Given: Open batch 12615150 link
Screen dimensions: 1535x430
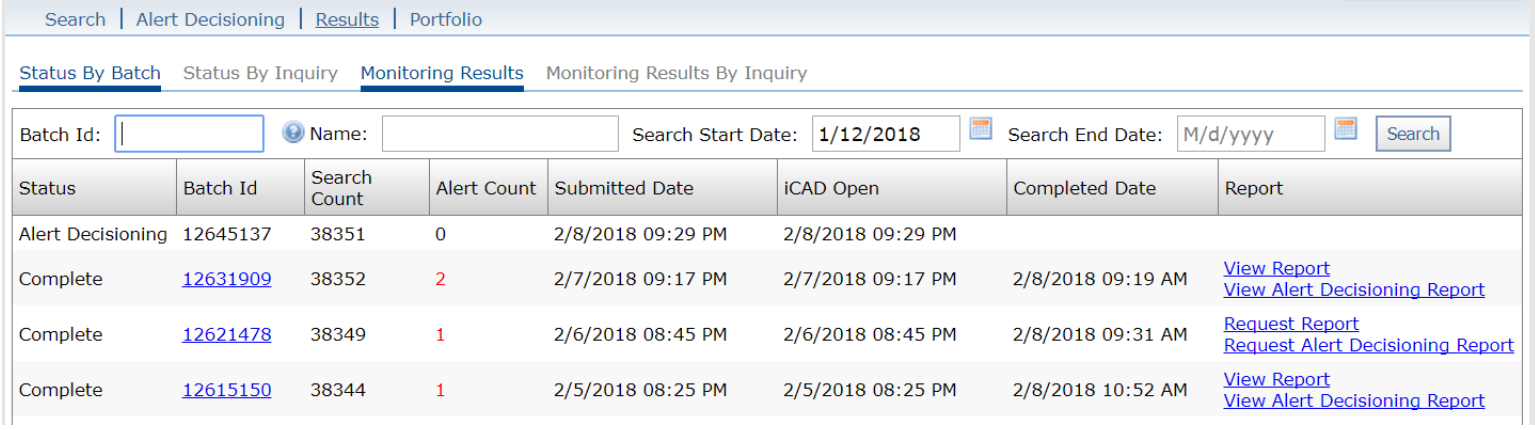Looking at the screenshot, I should [x=226, y=390].
